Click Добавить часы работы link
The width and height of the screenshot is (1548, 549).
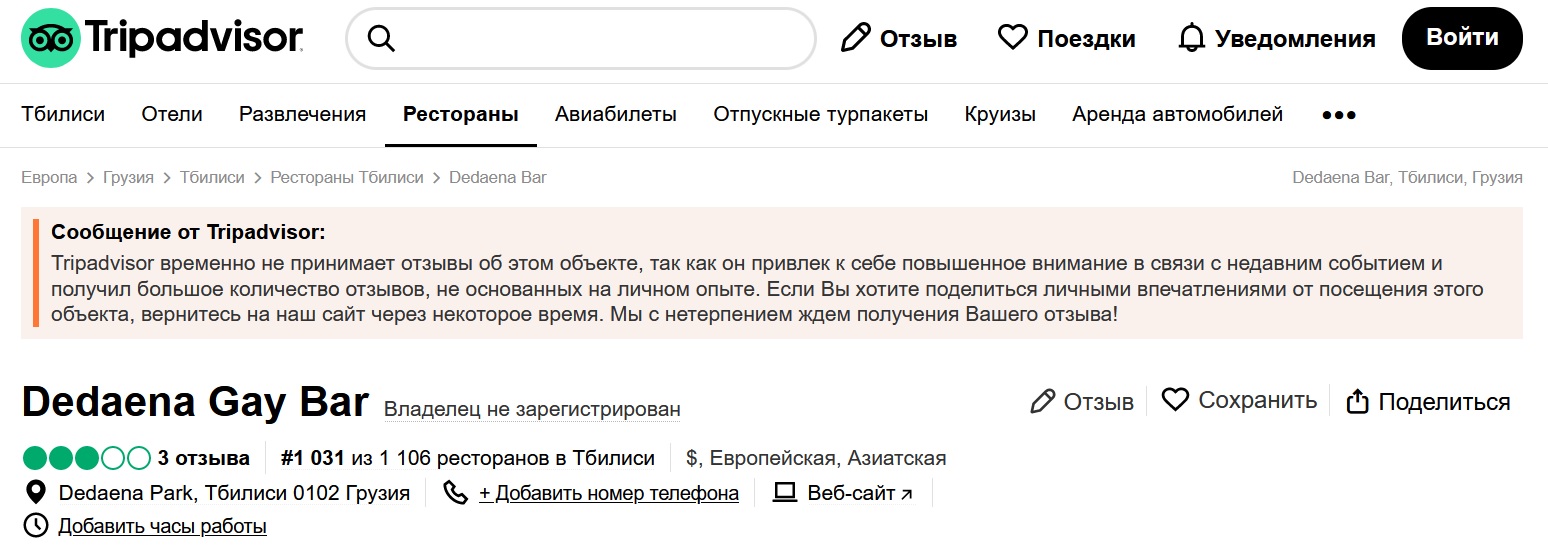(x=162, y=526)
